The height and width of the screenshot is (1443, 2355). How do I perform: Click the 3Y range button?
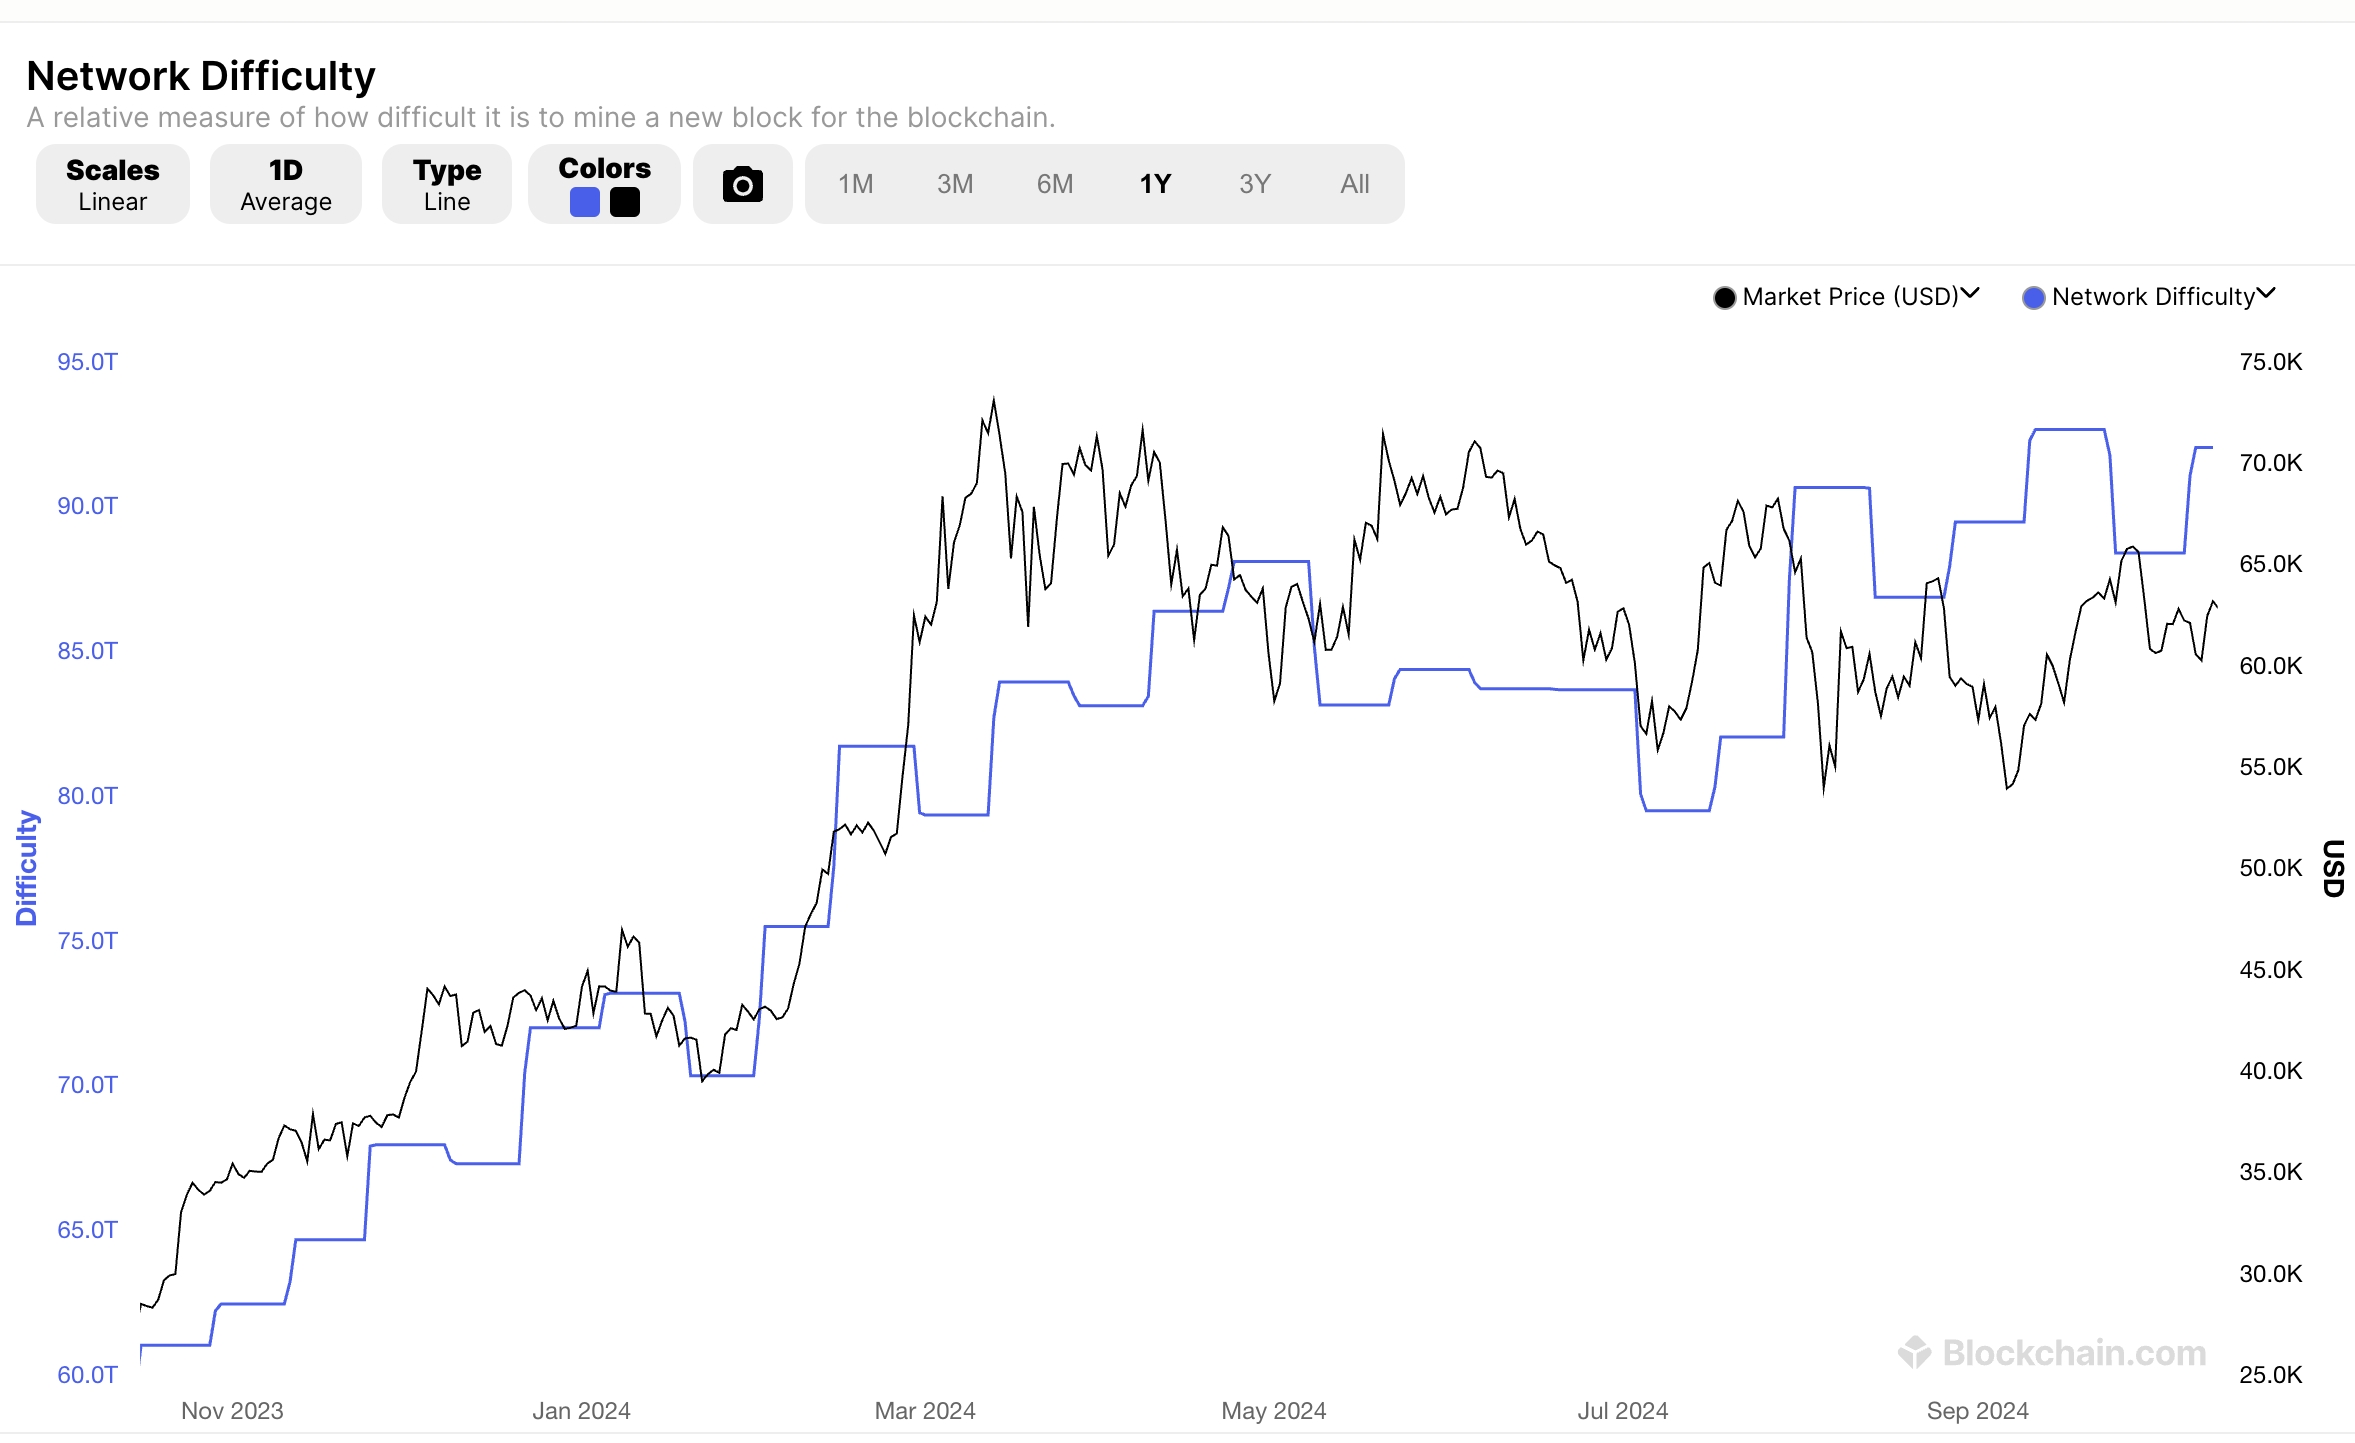point(1254,184)
